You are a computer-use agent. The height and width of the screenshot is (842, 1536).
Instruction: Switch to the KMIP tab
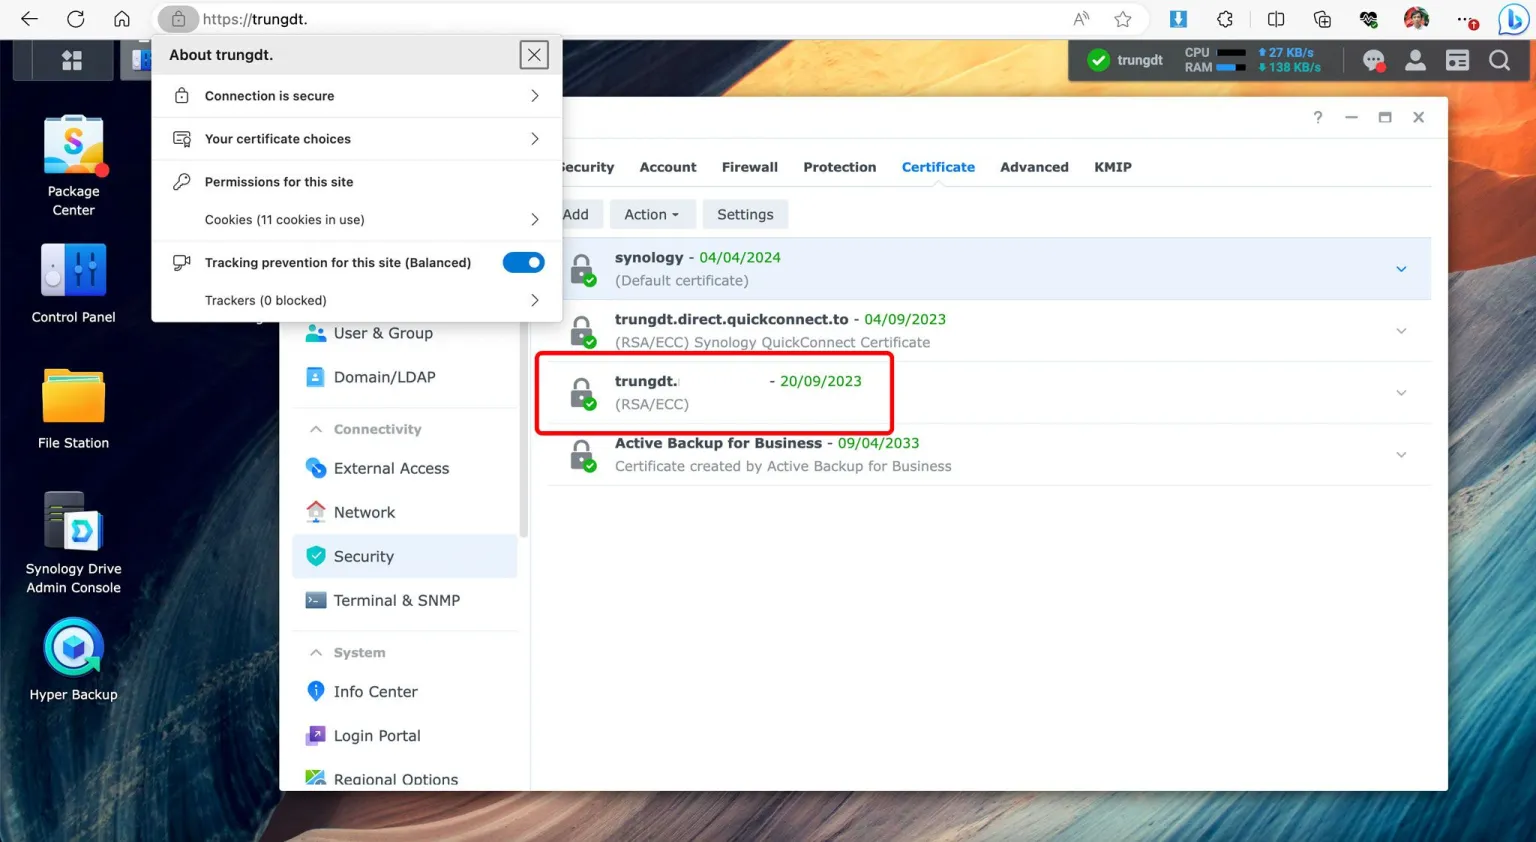coord(1112,167)
